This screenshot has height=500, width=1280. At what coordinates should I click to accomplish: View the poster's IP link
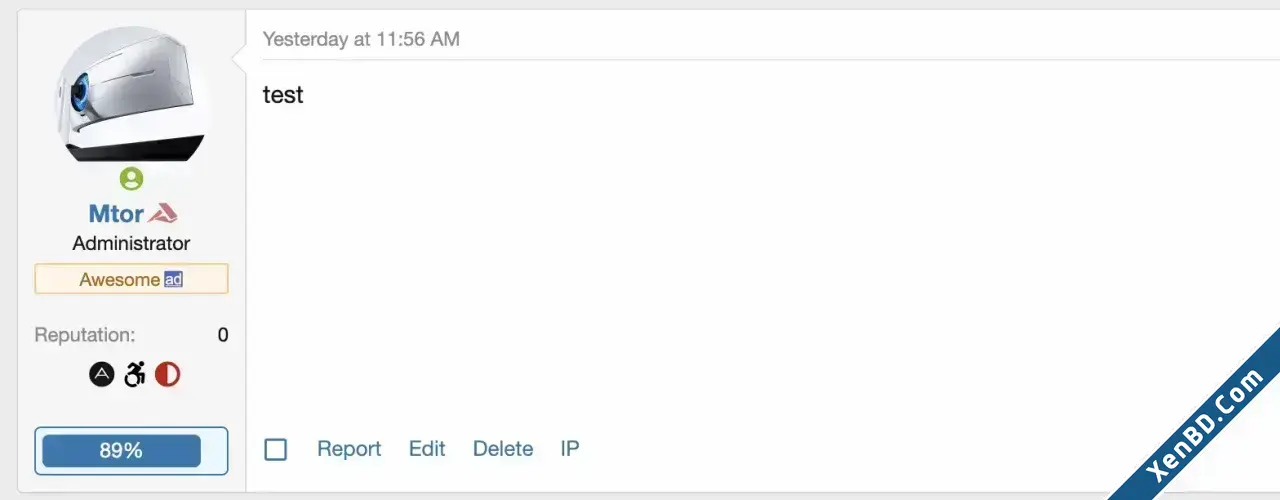[x=570, y=449]
